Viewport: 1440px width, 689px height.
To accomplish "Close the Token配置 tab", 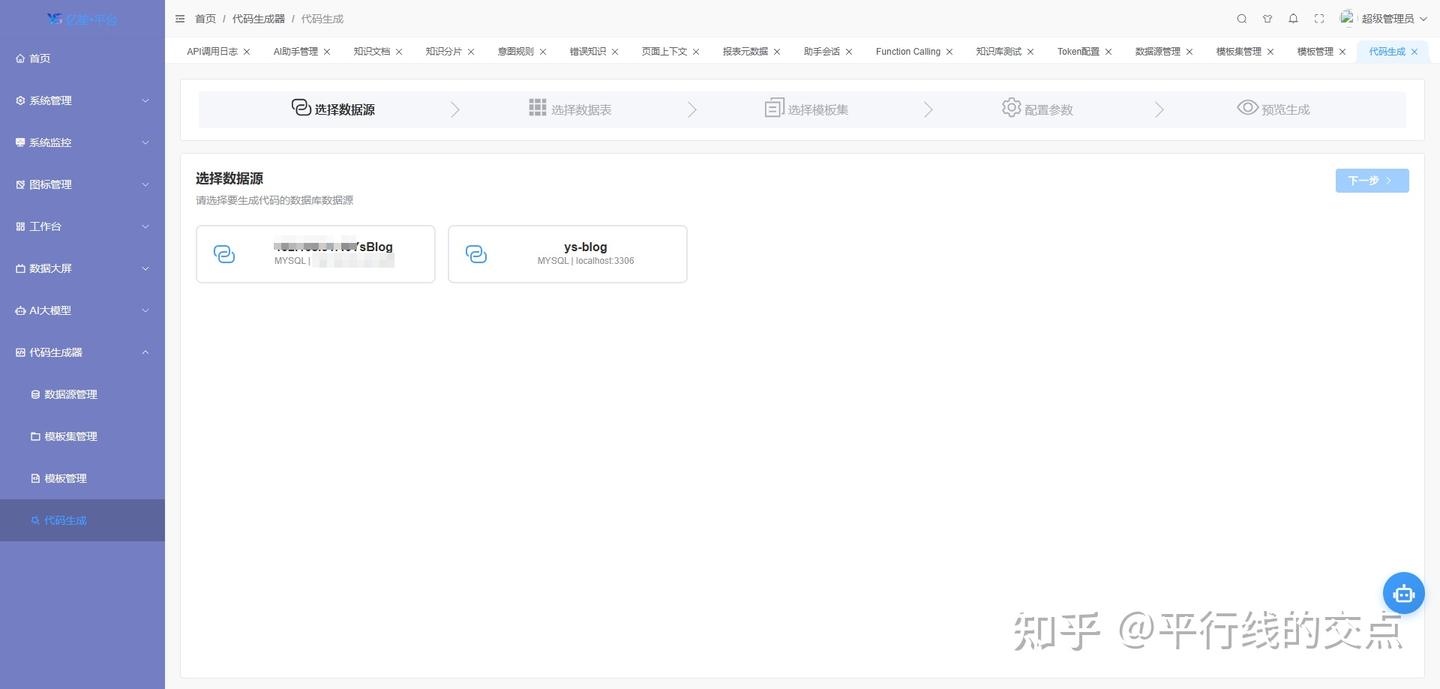I will 1108,52.
